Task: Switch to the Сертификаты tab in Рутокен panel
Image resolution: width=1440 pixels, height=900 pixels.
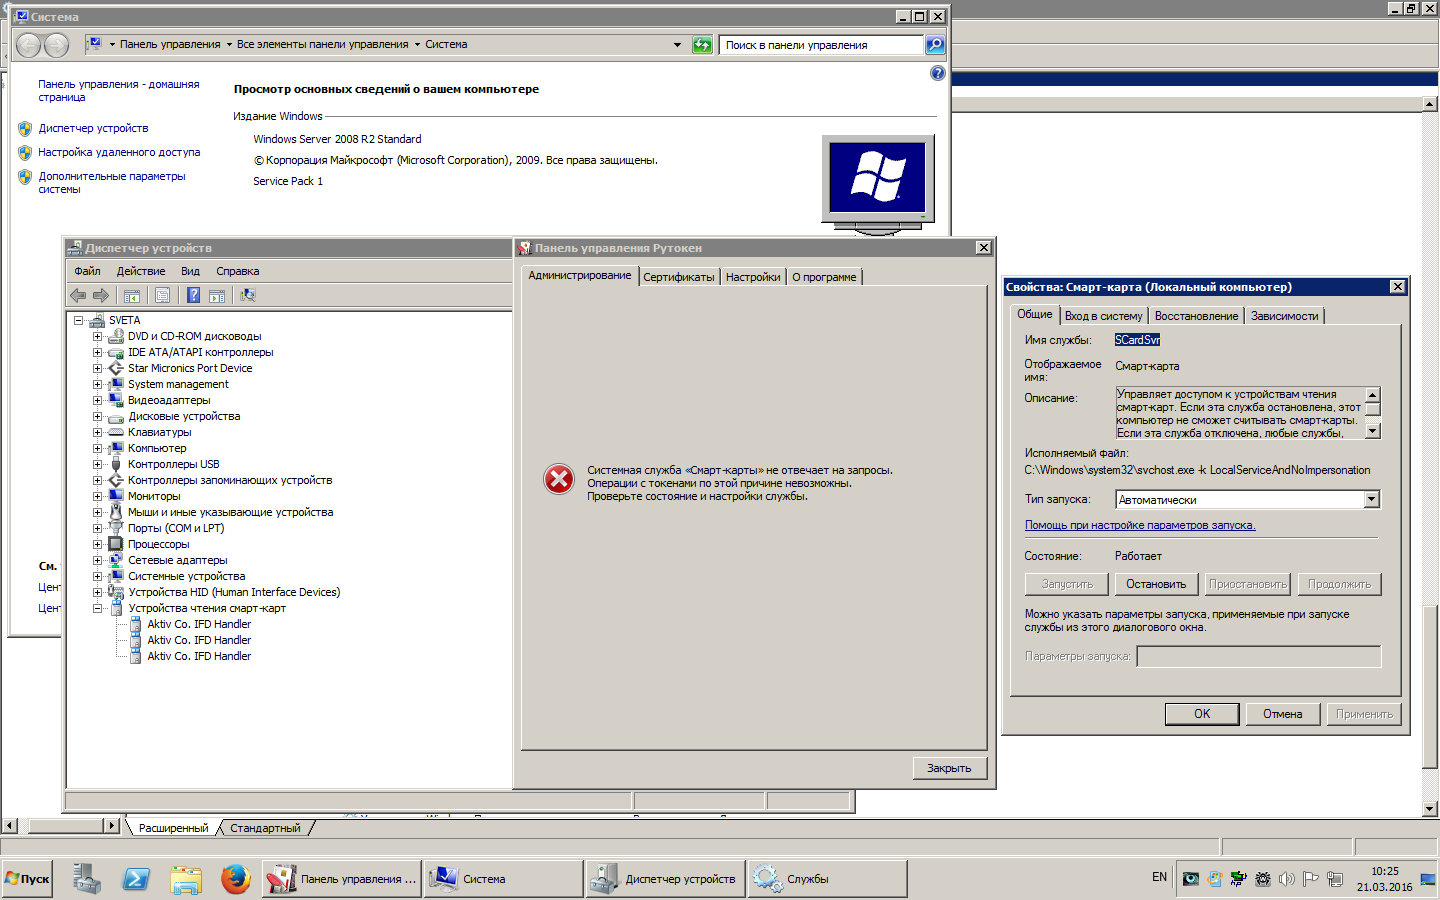Action: tap(678, 277)
